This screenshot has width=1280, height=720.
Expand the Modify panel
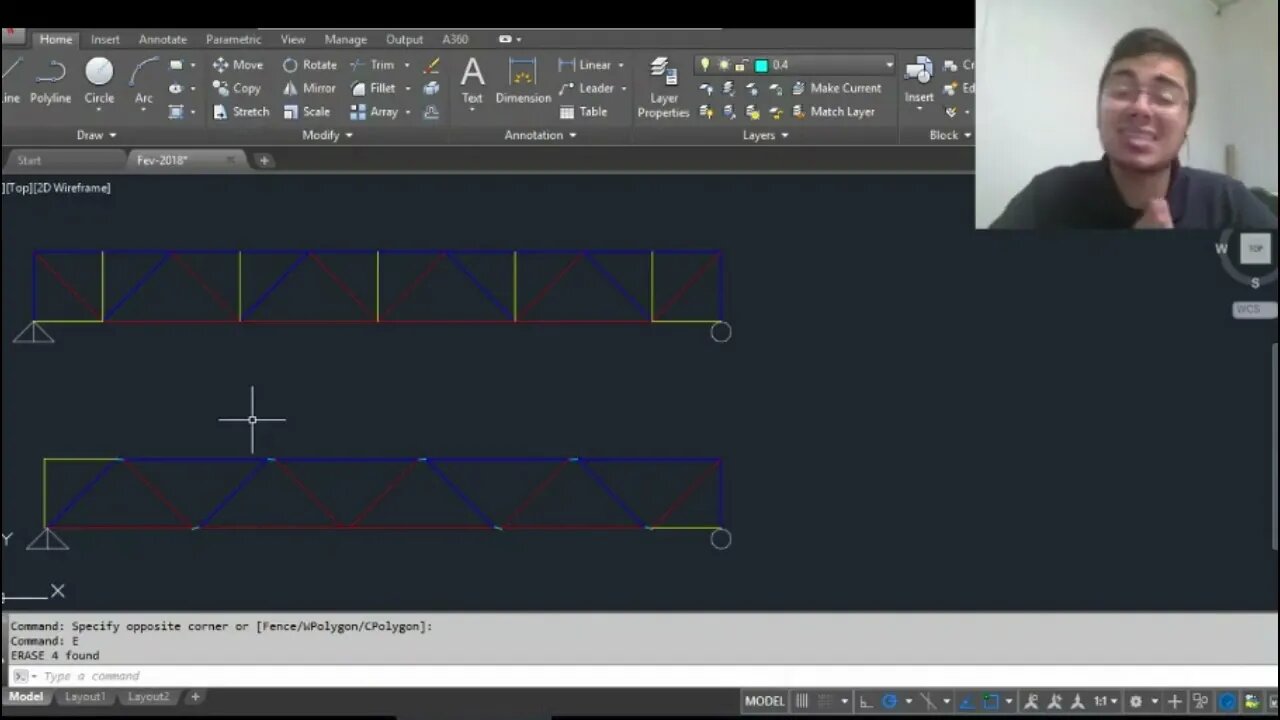[328, 135]
